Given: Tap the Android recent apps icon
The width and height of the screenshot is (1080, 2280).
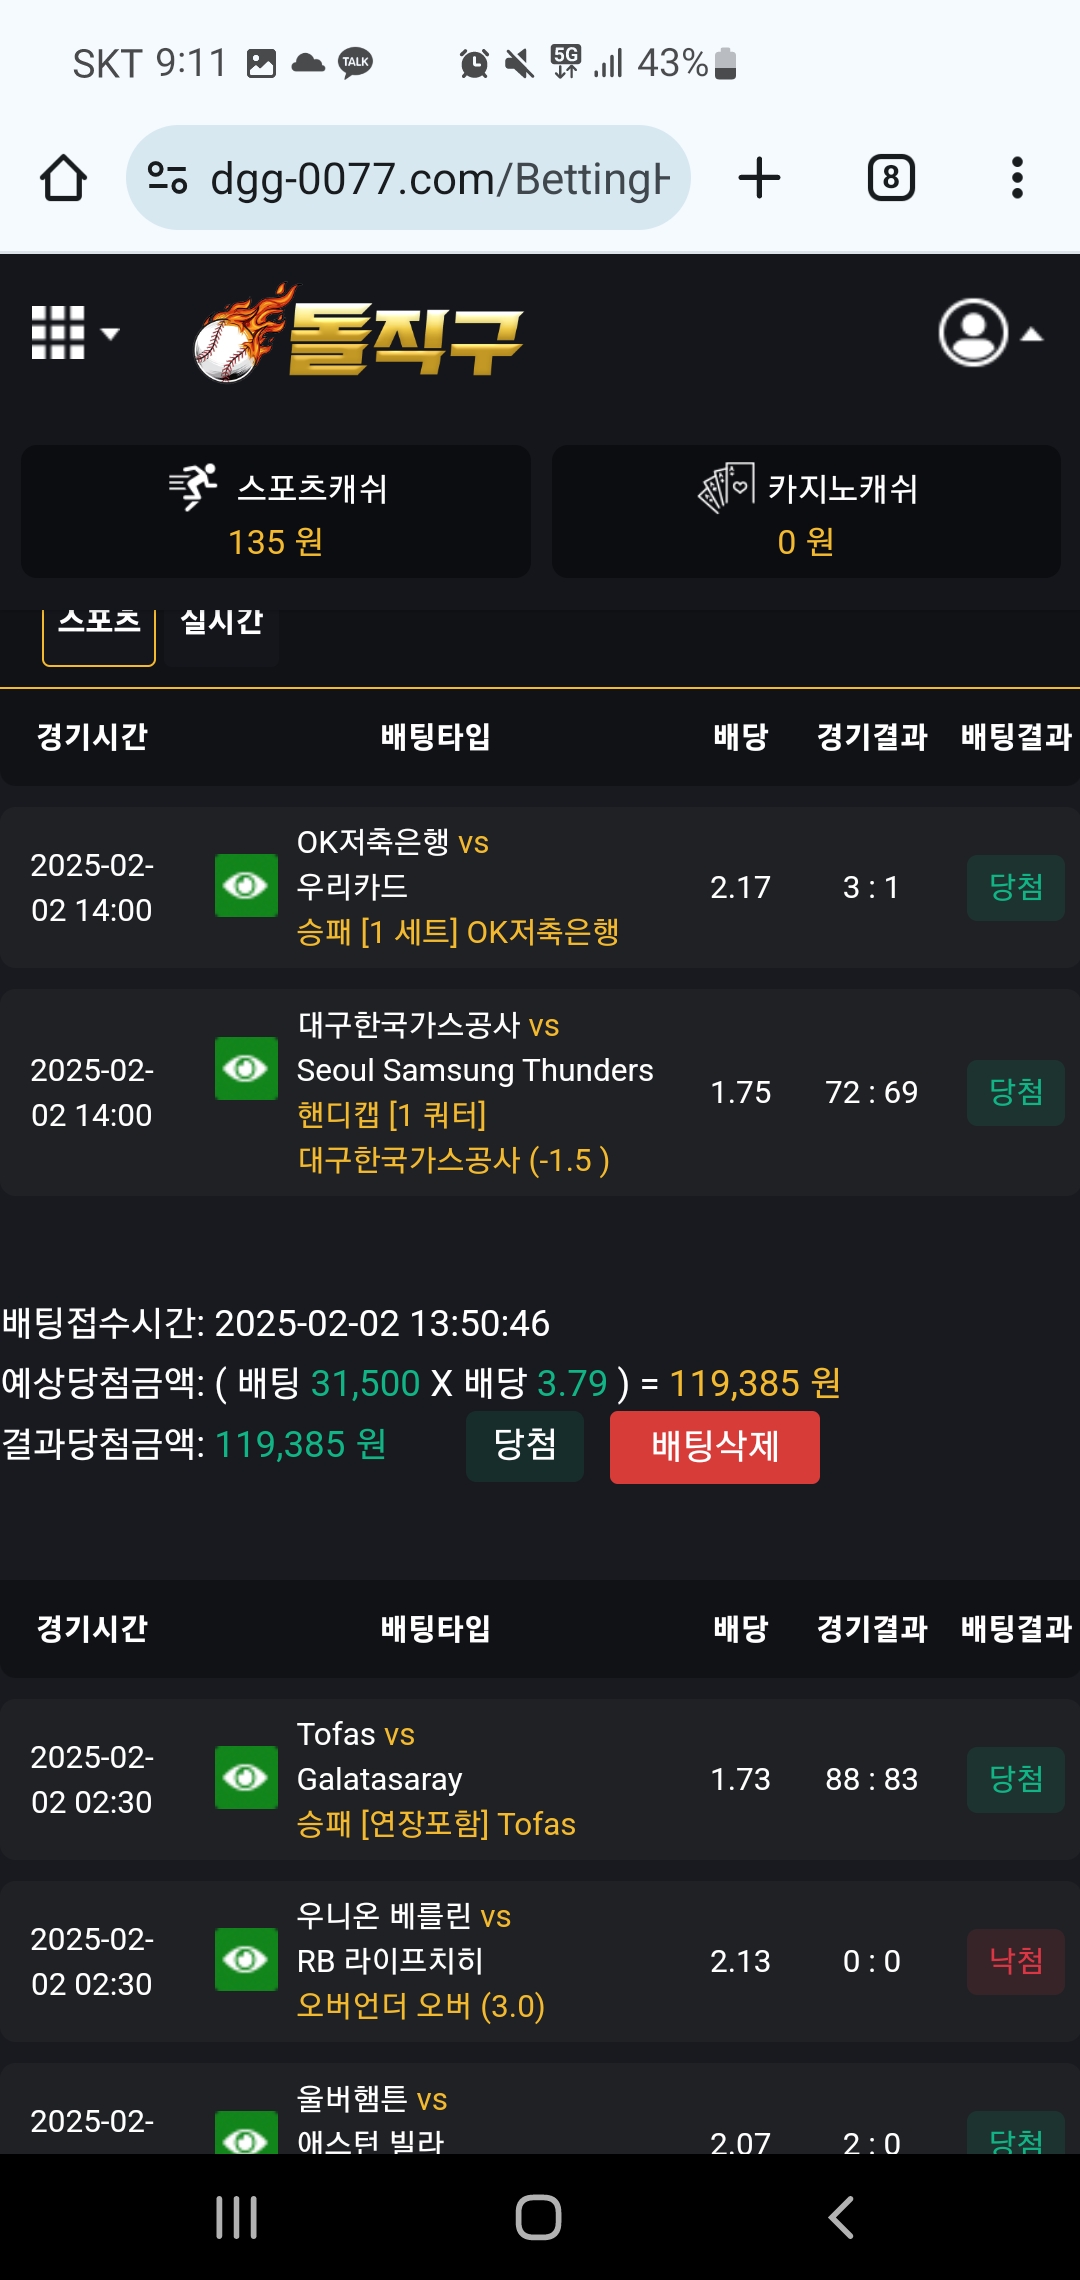Looking at the screenshot, I should [237, 2217].
